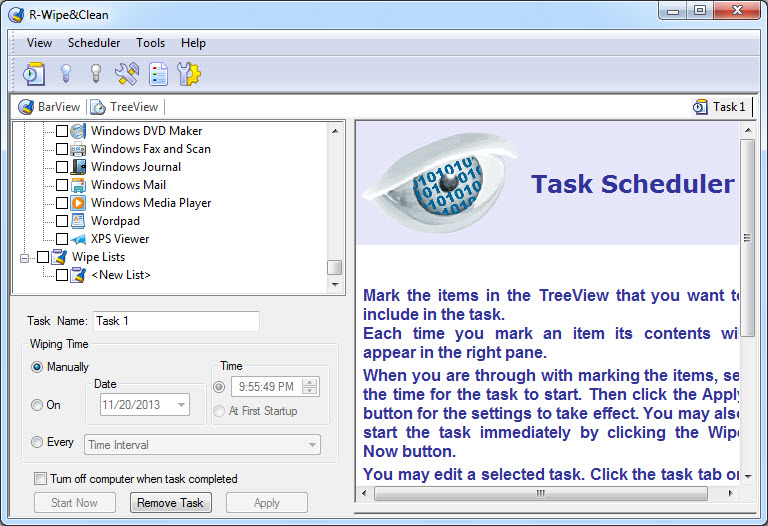
Task: Check the Wordpad checkbox
Action: [62, 221]
